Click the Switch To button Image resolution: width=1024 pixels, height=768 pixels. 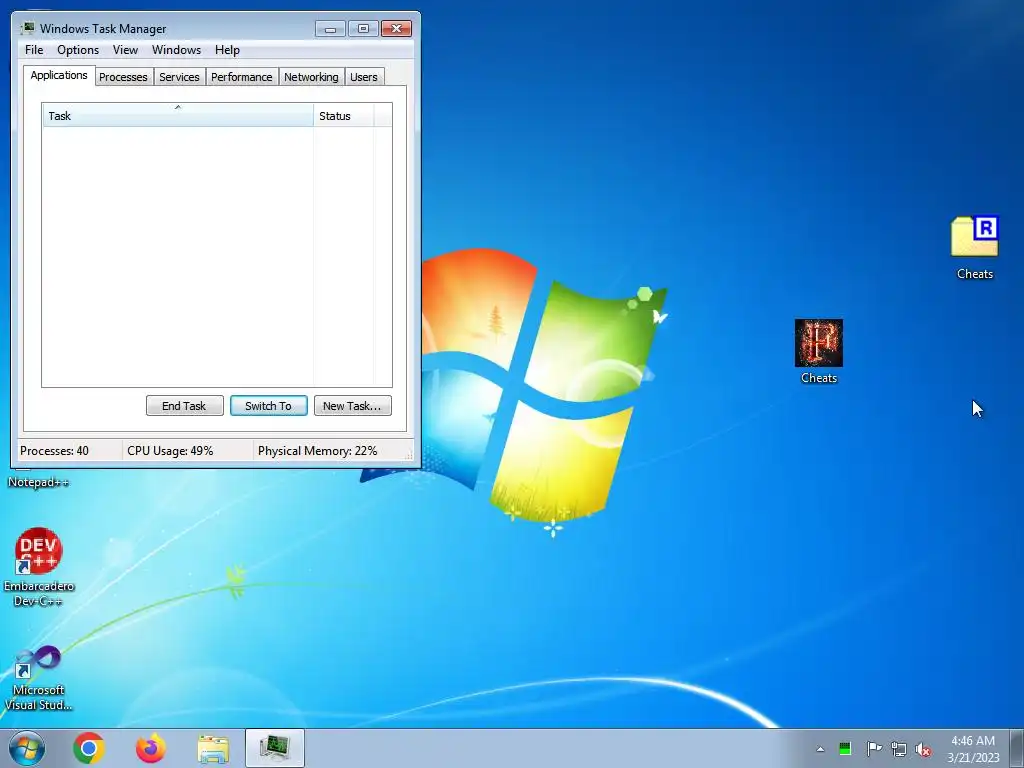(268, 406)
